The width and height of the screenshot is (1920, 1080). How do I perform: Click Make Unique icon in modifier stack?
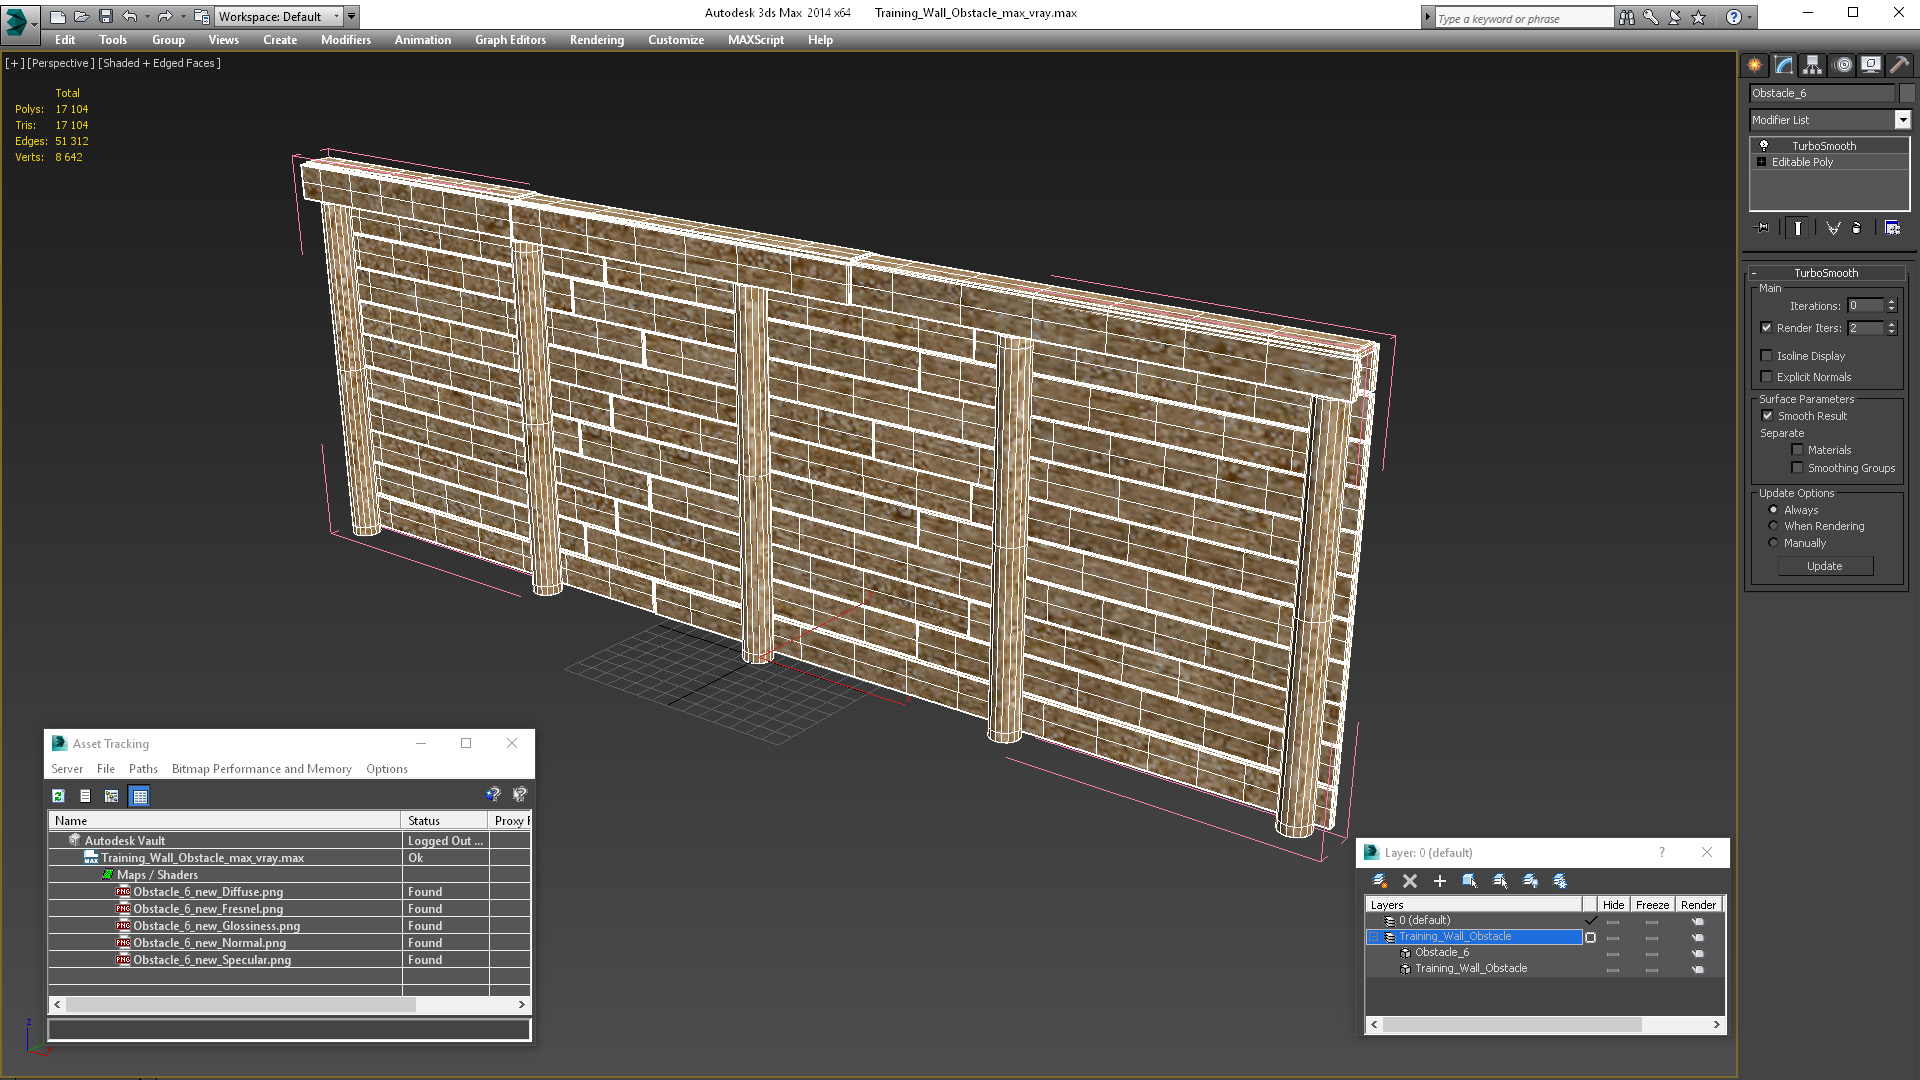coord(1833,228)
